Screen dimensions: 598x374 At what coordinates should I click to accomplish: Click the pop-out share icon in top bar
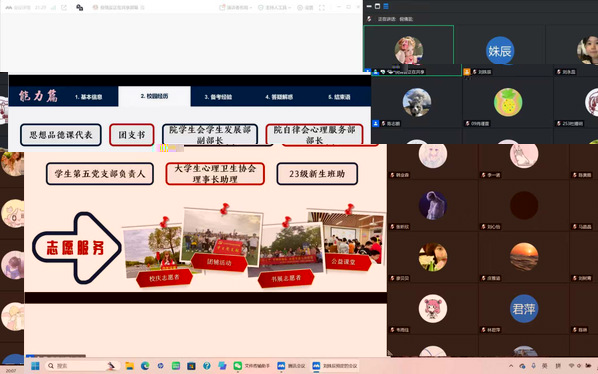pos(64,7)
